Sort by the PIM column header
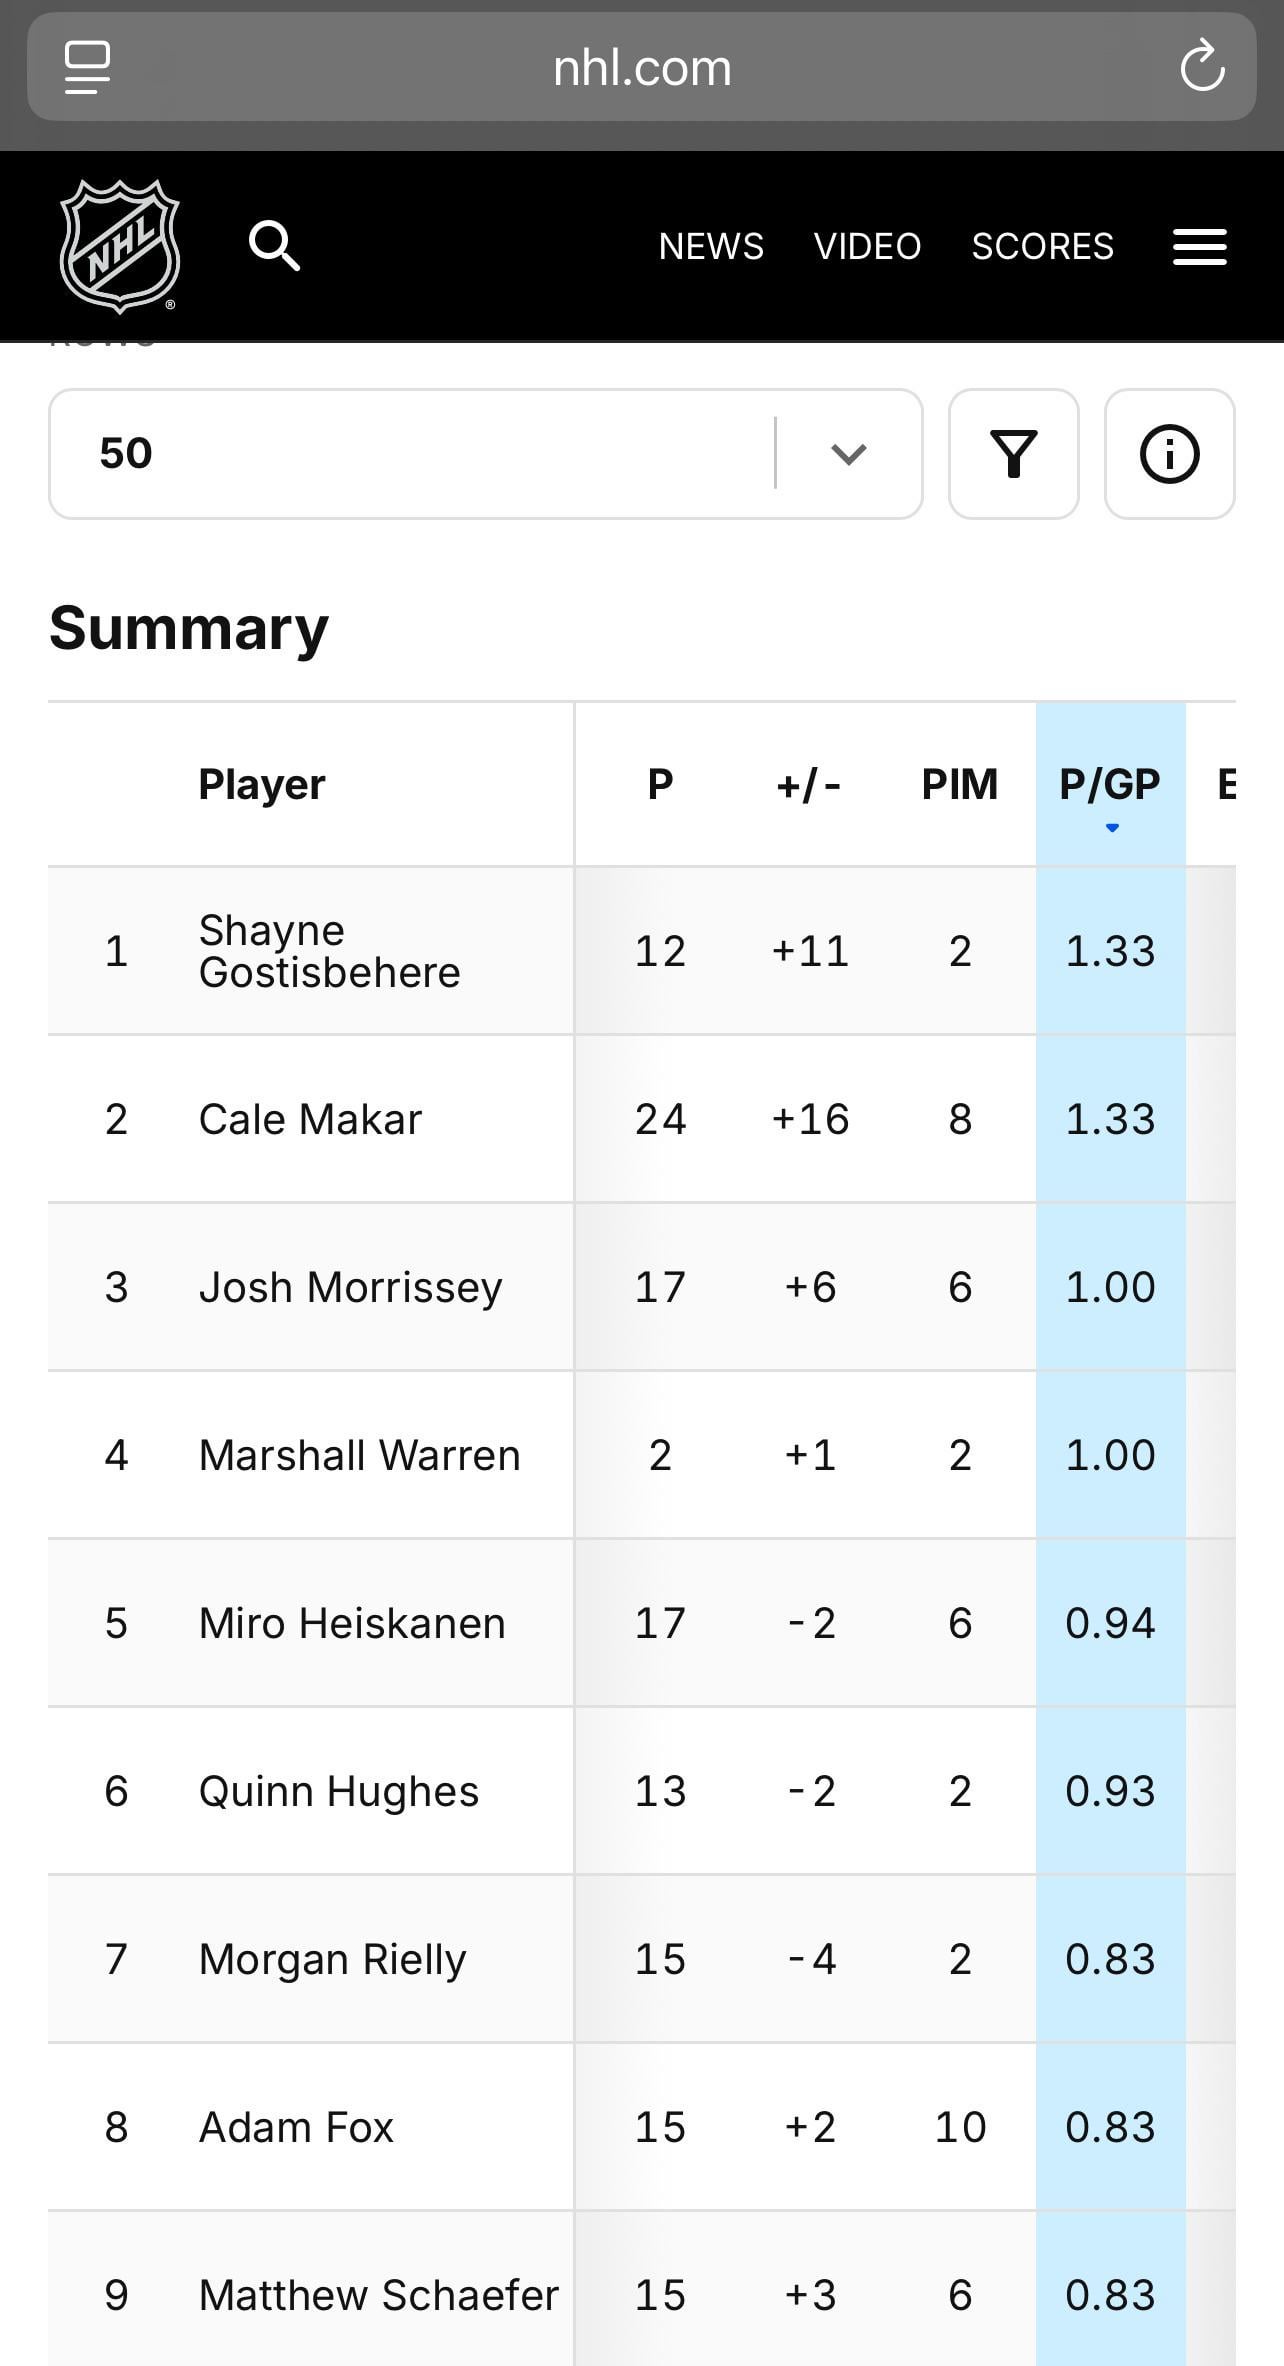1284x2366 pixels. [x=959, y=785]
